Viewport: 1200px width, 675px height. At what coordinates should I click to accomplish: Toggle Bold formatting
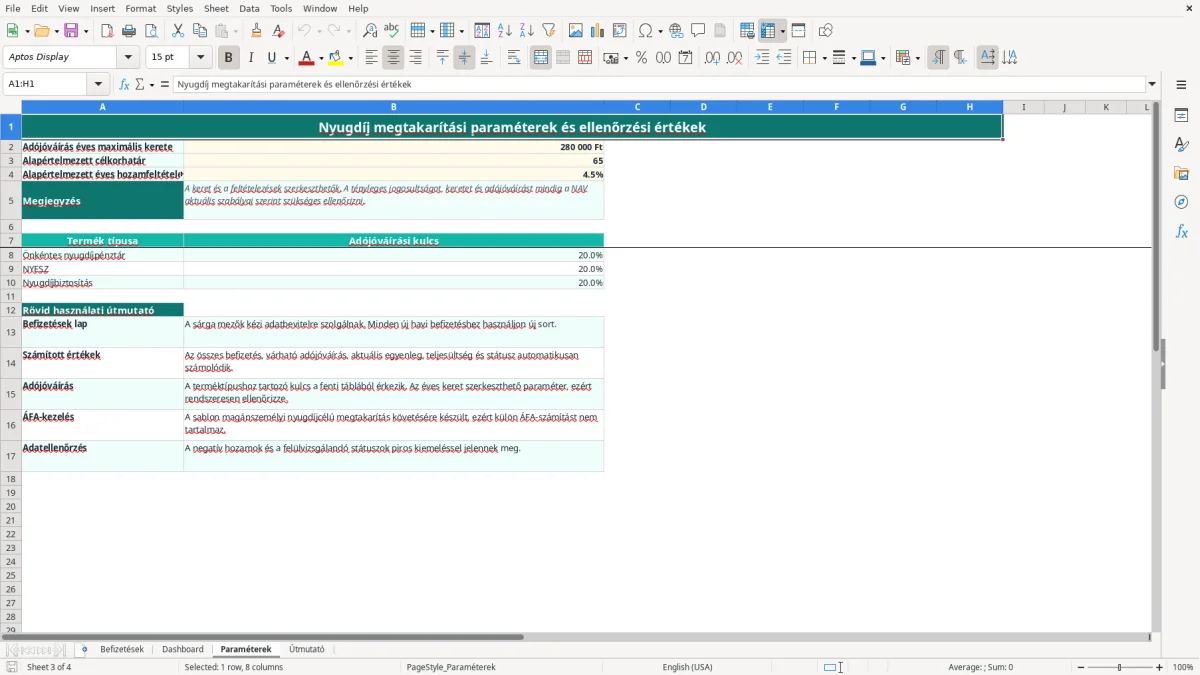228,57
